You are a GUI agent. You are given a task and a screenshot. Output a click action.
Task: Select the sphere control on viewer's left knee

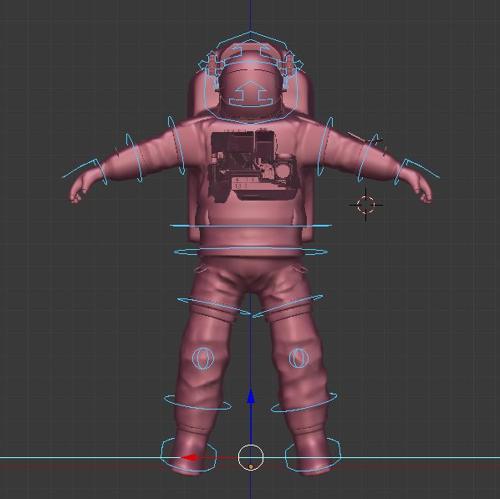pos(203,358)
